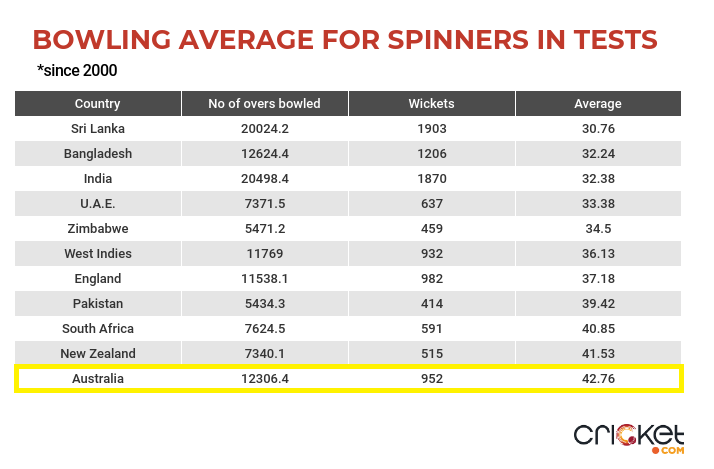The height and width of the screenshot is (469, 714).
Task: Click England's wickets value 982
Action: pyautogui.click(x=432, y=279)
